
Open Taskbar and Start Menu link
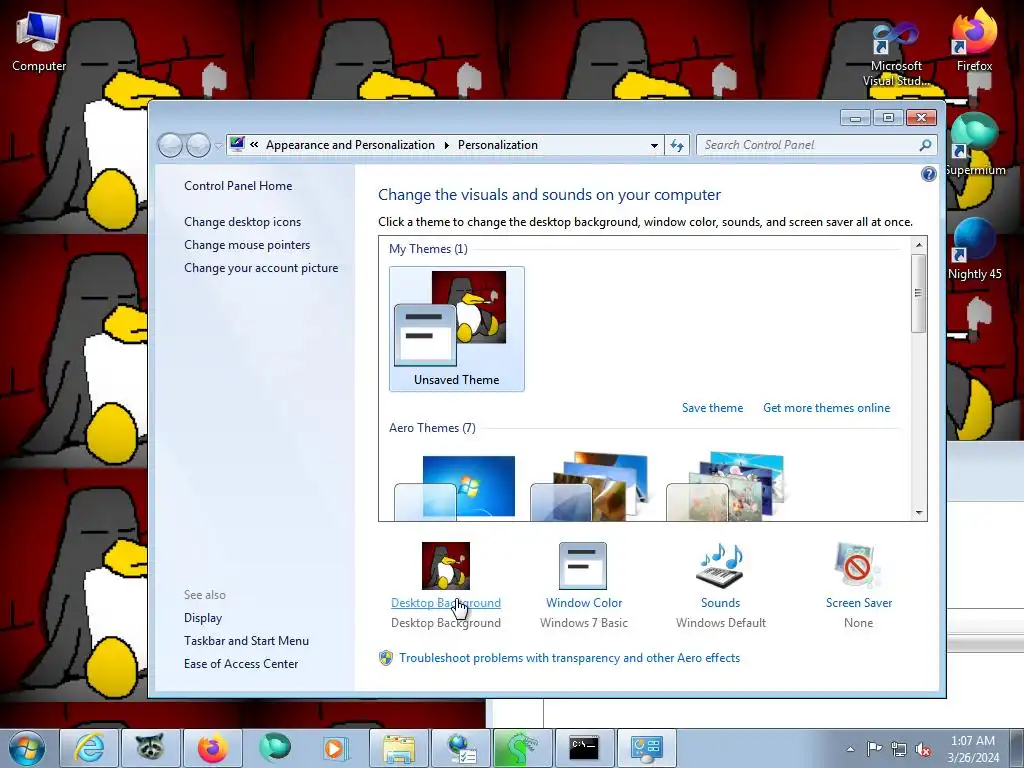tap(246, 641)
